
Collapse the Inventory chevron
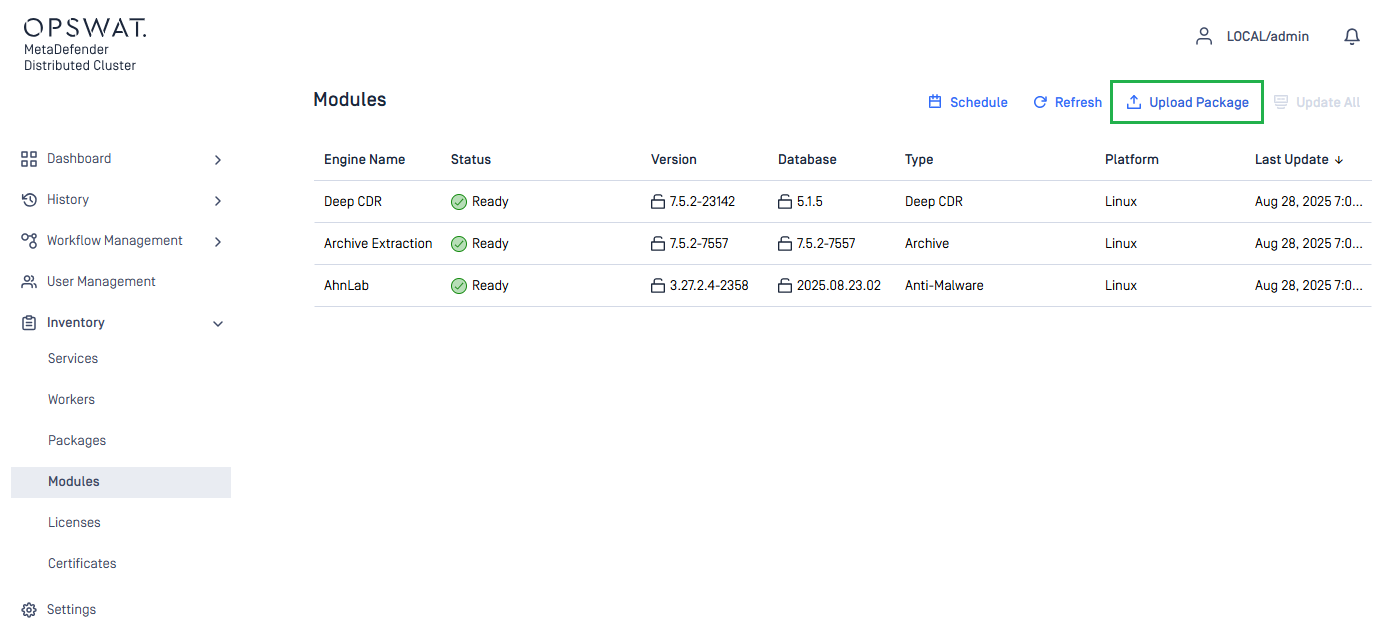tap(218, 324)
